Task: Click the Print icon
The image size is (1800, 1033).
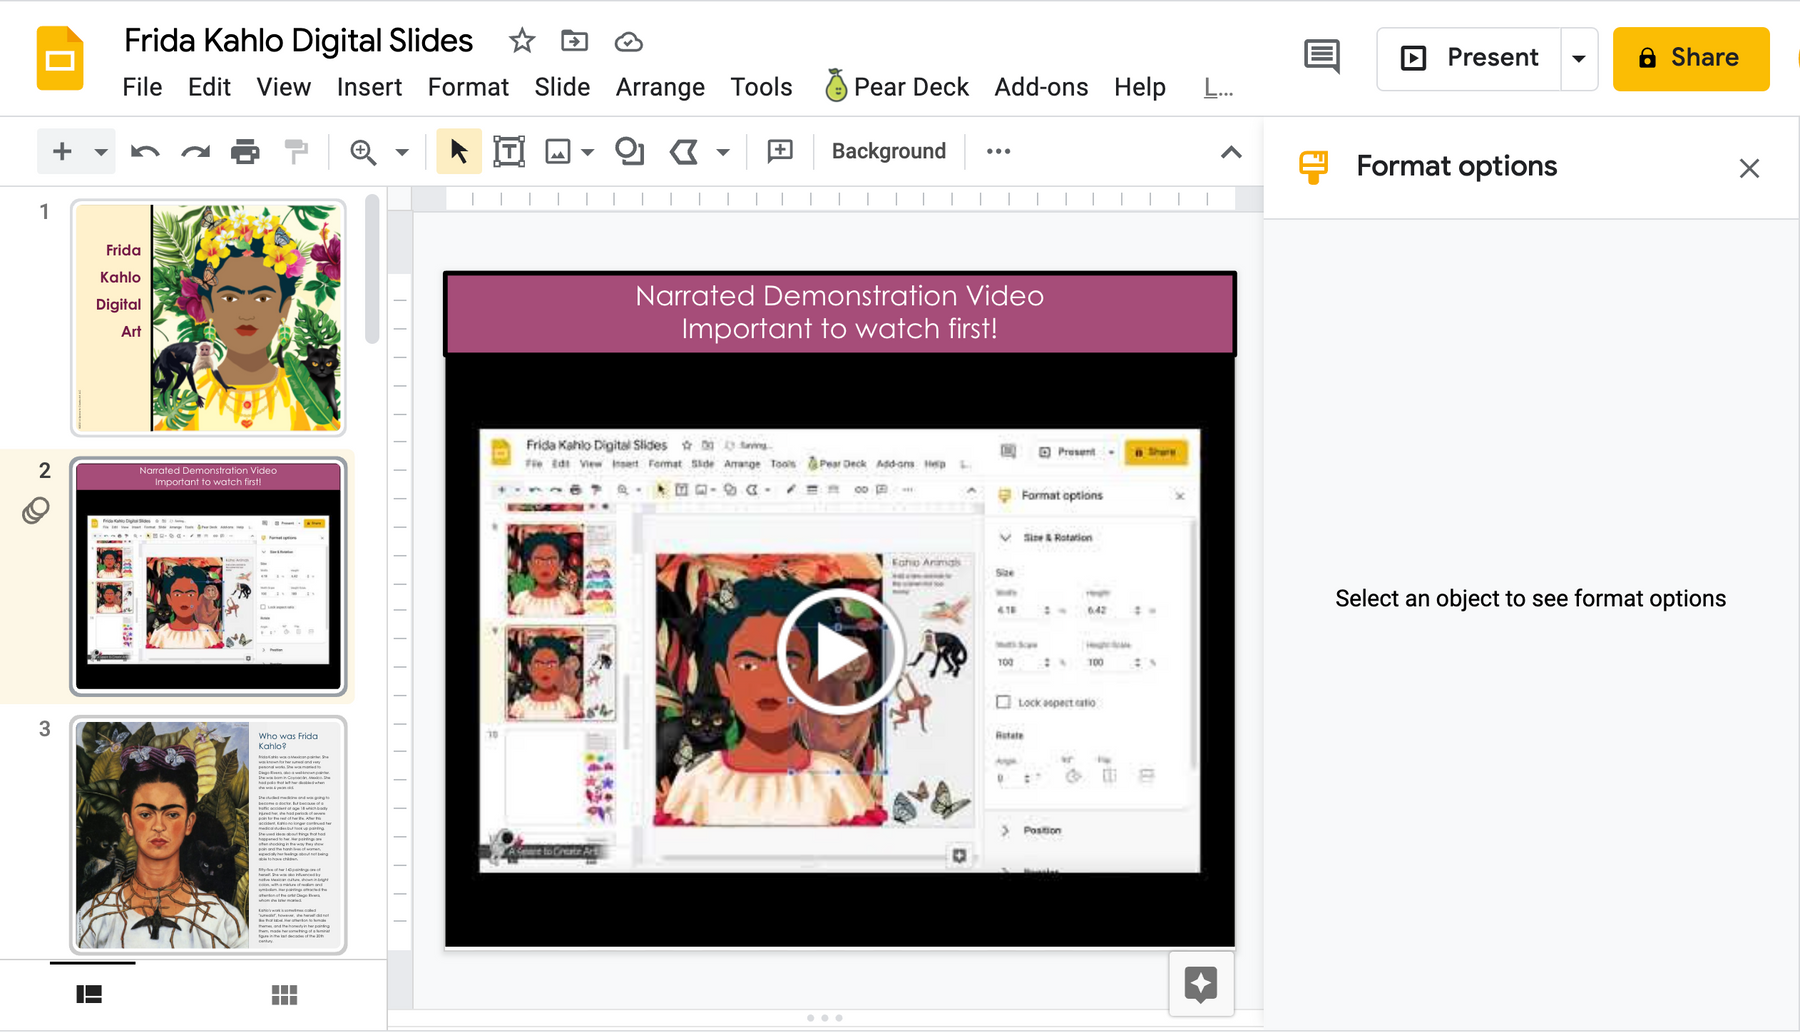Action: 246,151
